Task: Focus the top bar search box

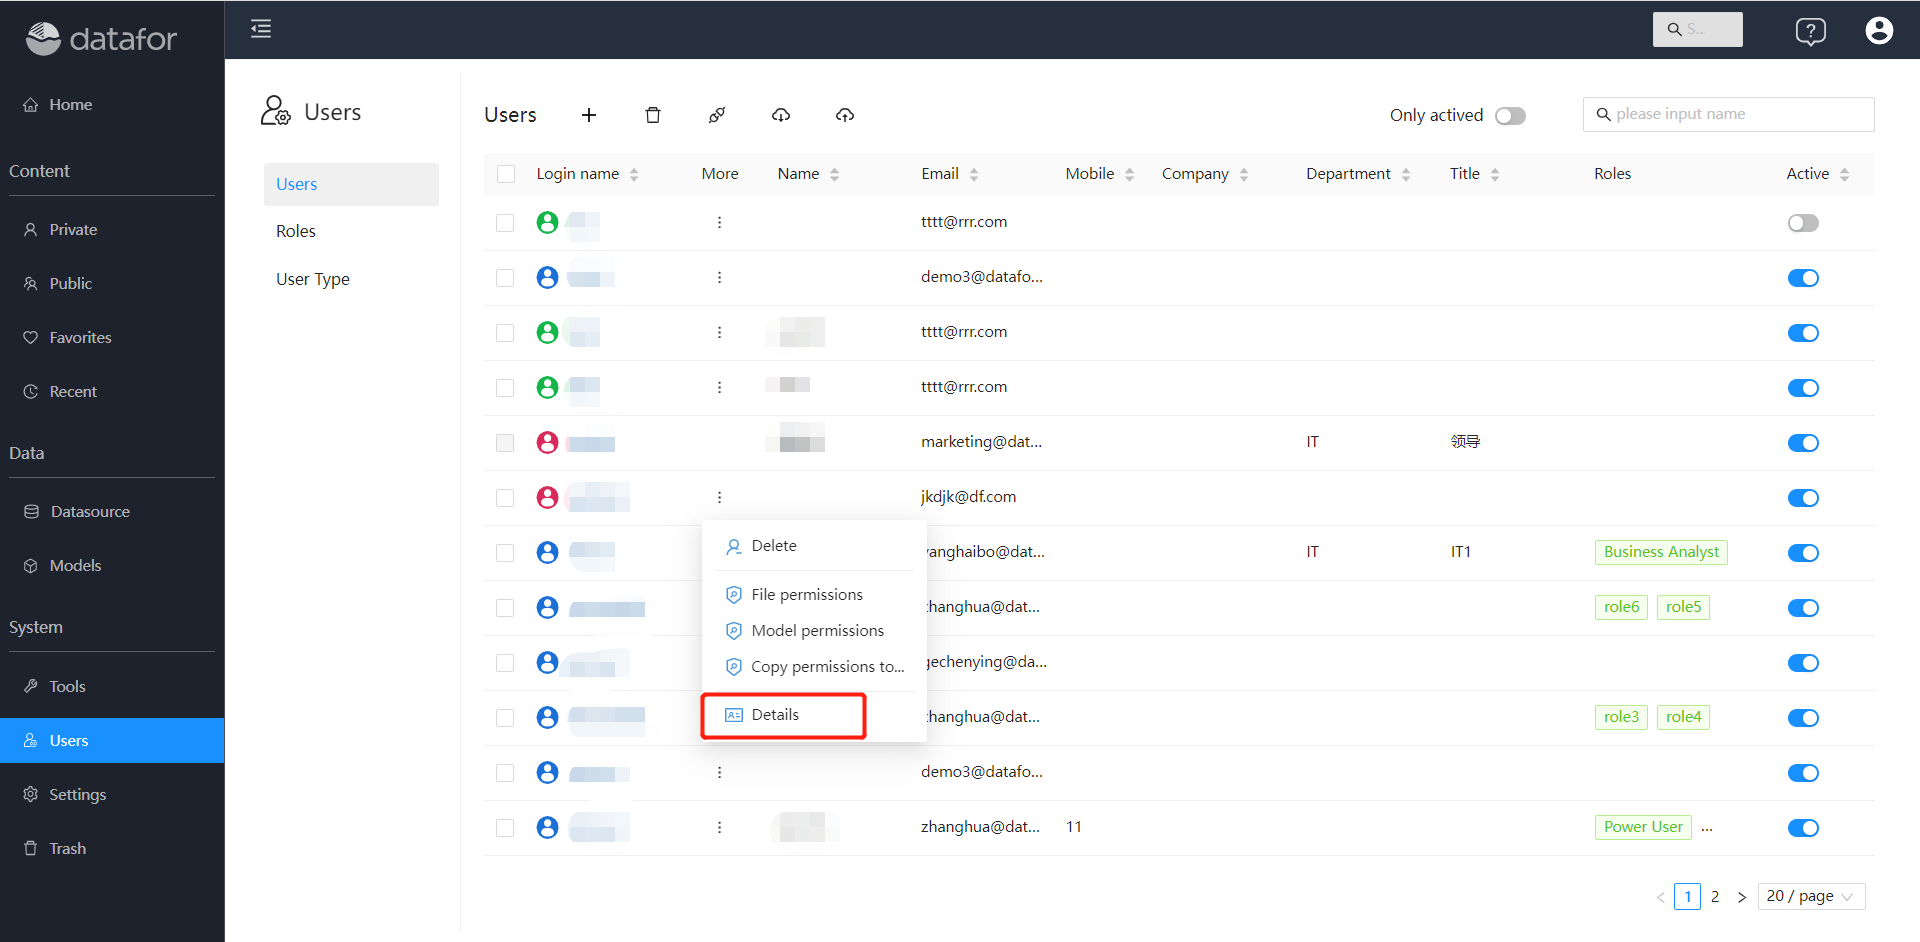Action: tap(1697, 30)
